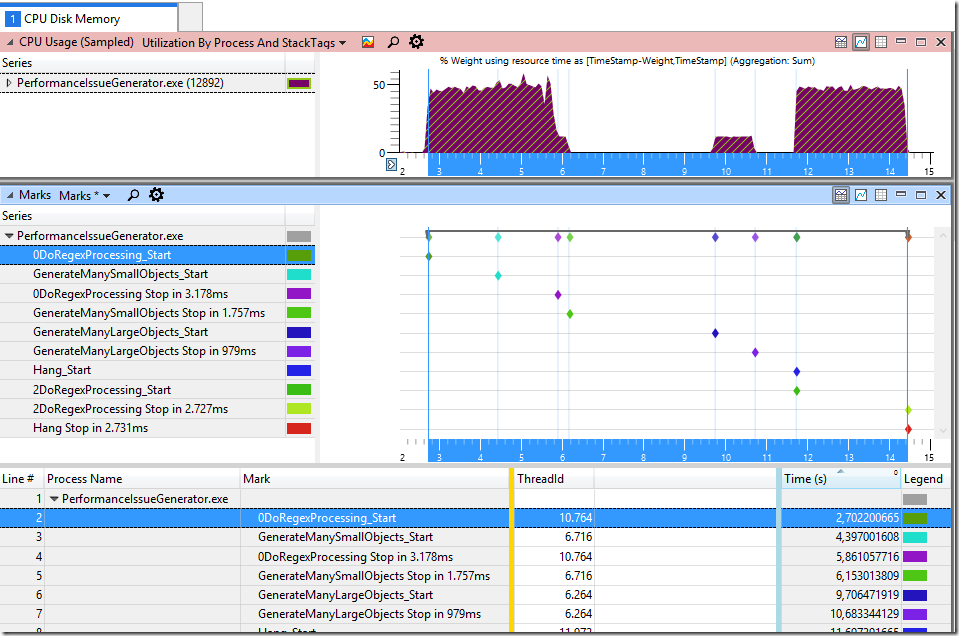Select Hang_Start in the series list
The width and height of the screenshot is (959, 636).
click(x=157, y=370)
